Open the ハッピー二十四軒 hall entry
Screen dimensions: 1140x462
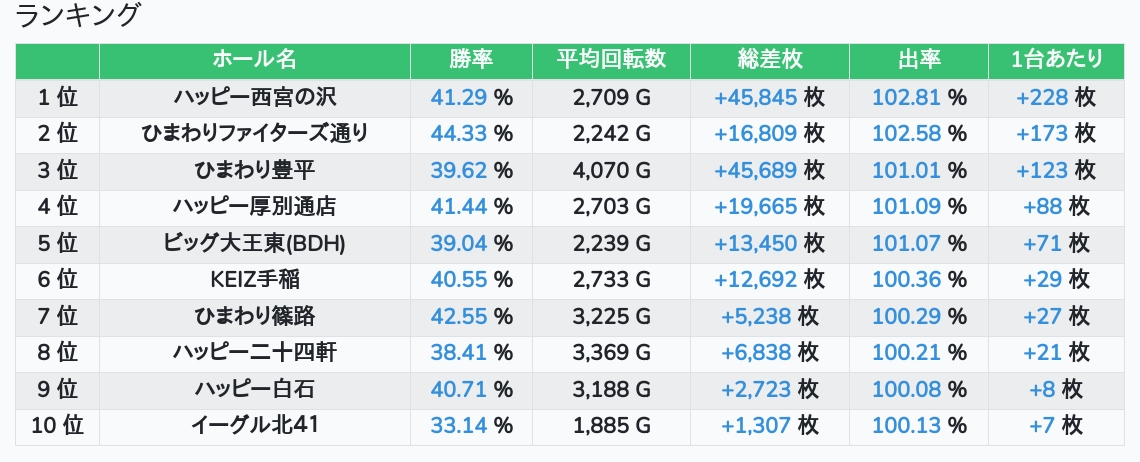[x=254, y=352]
